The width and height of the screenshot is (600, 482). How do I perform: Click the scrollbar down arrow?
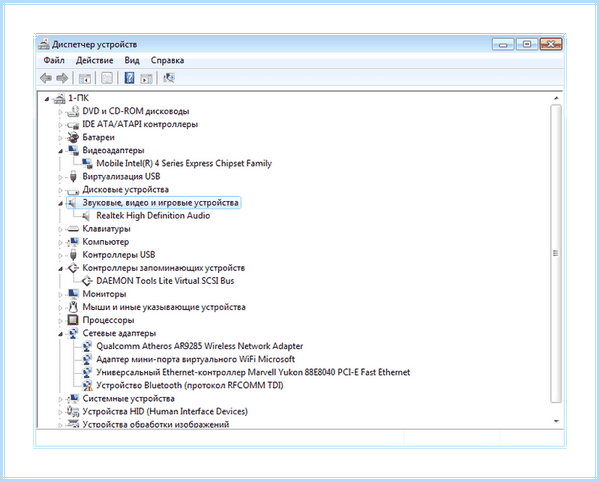(x=556, y=421)
